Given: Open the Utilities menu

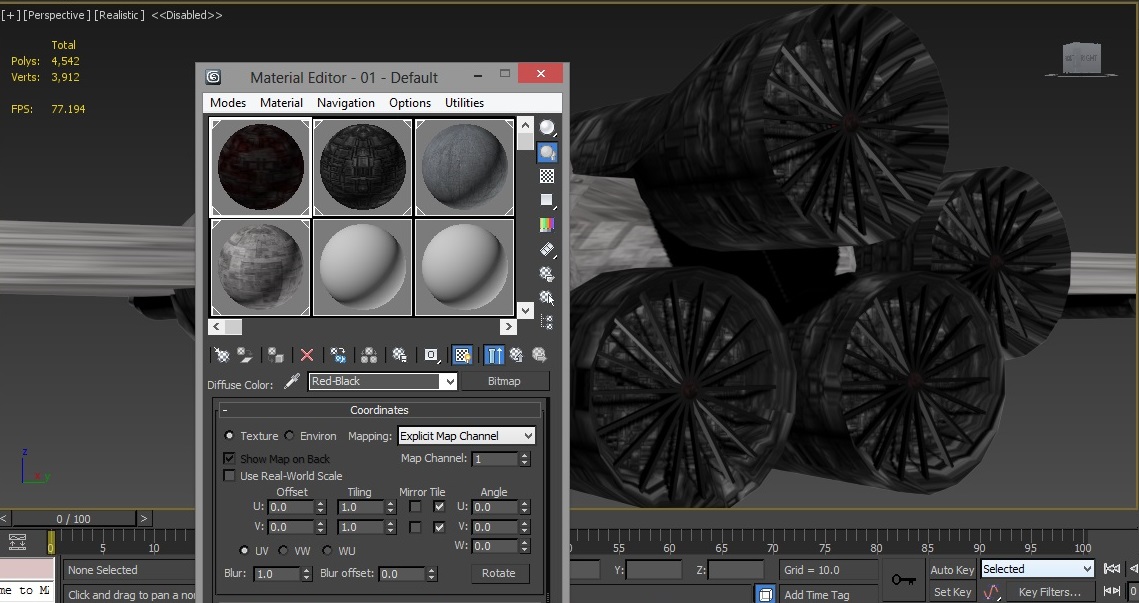Looking at the screenshot, I should (464, 102).
